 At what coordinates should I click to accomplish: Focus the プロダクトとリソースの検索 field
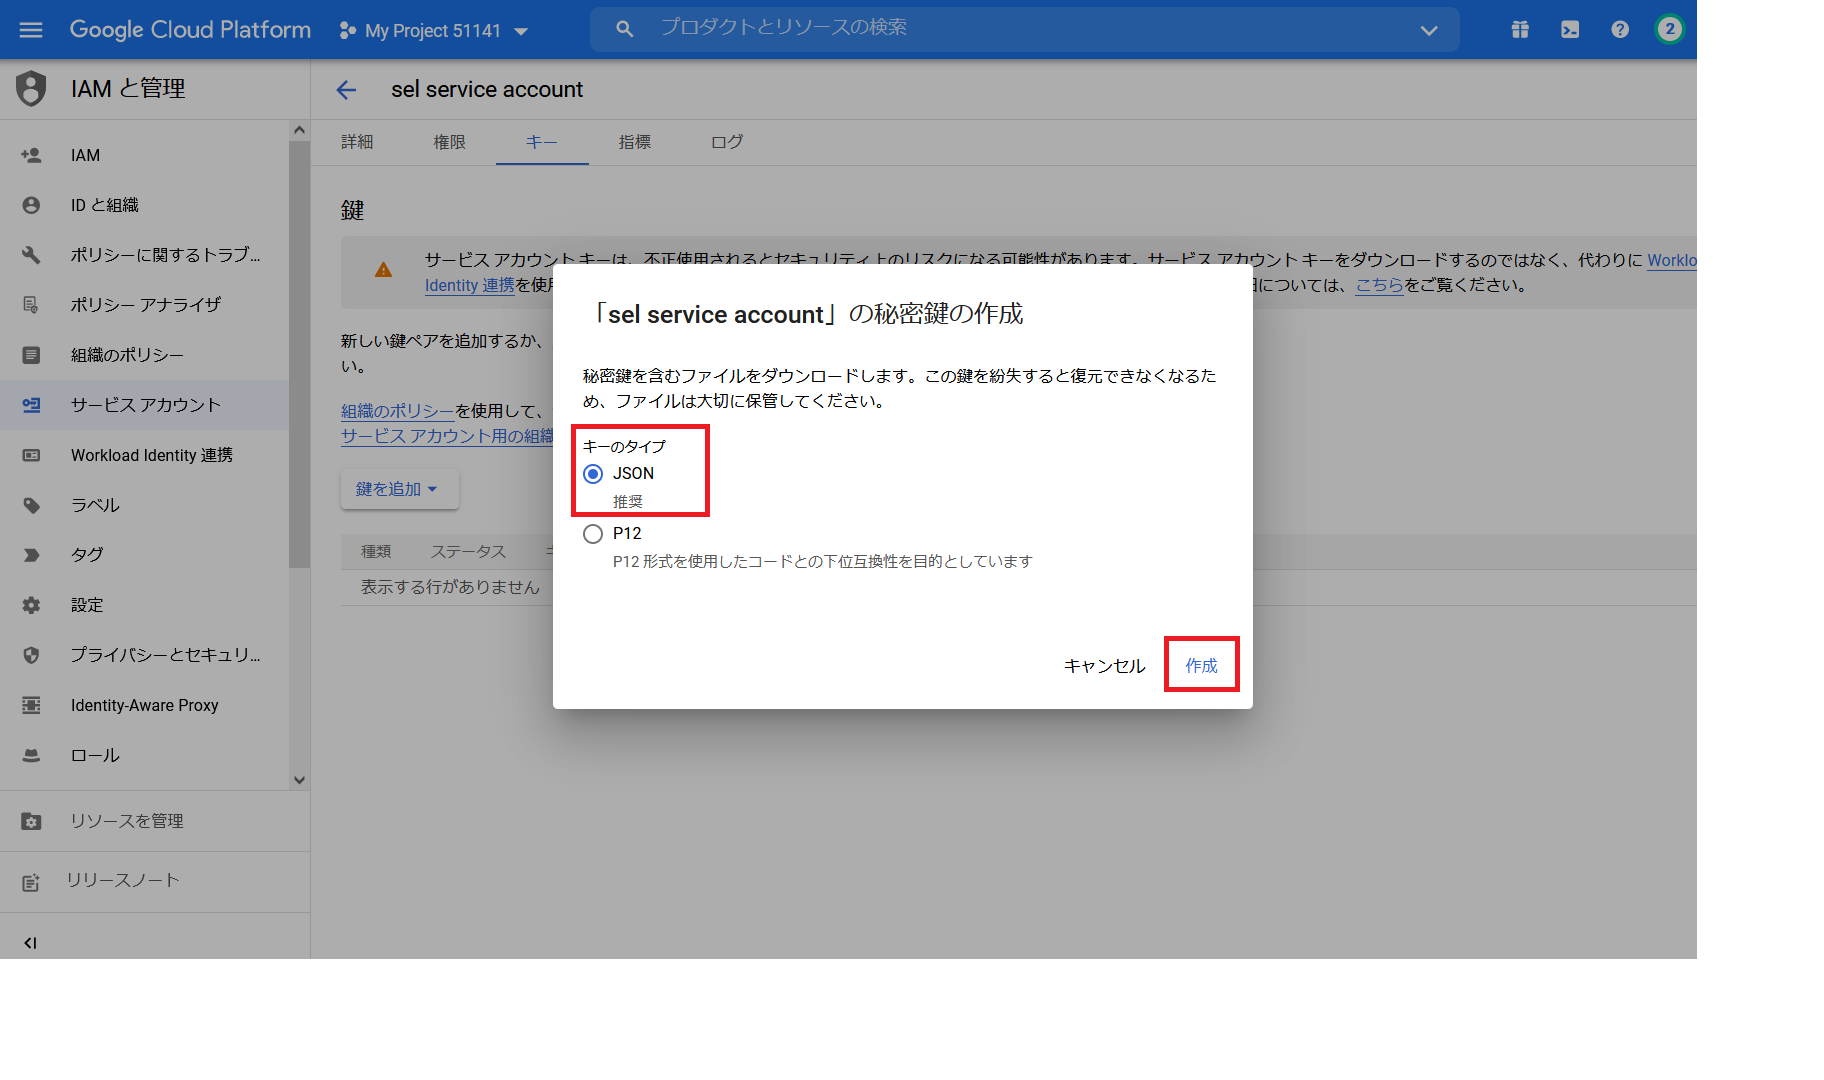1025,28
